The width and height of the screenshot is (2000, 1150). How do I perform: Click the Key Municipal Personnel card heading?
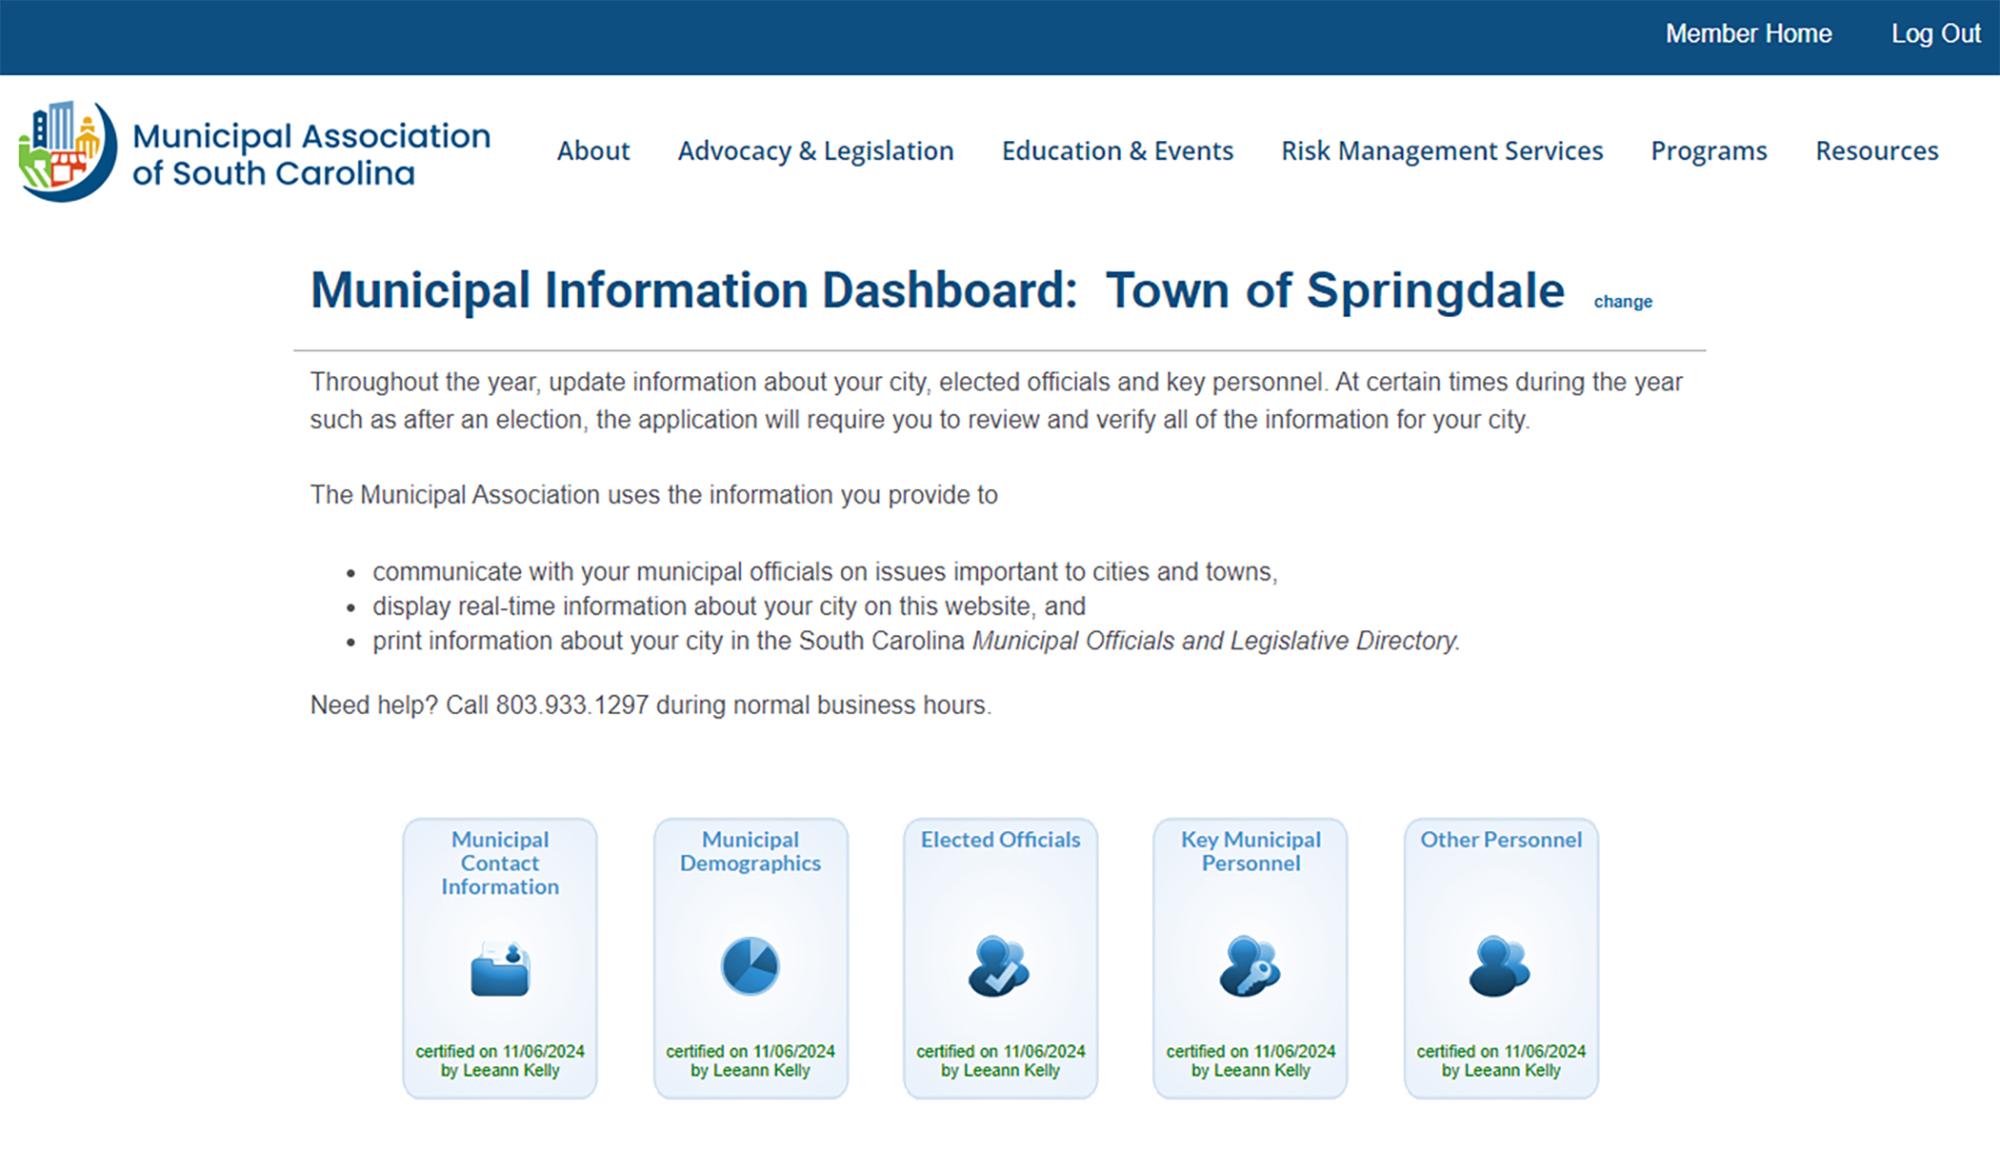tap(1251, 851)
